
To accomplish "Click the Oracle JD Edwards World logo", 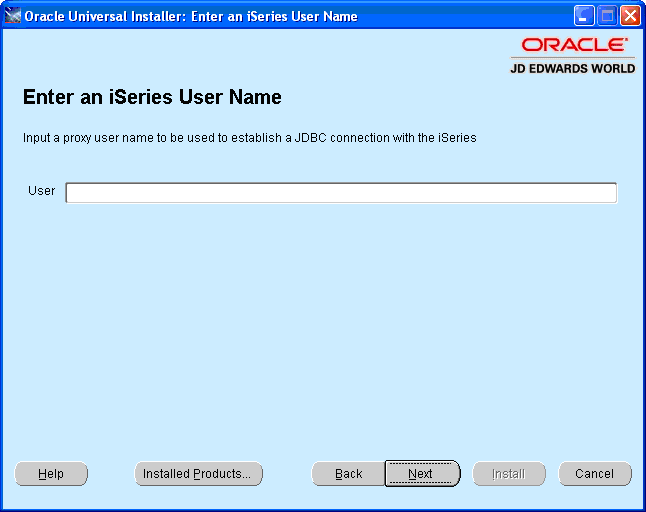I will [x=573, y=56].
